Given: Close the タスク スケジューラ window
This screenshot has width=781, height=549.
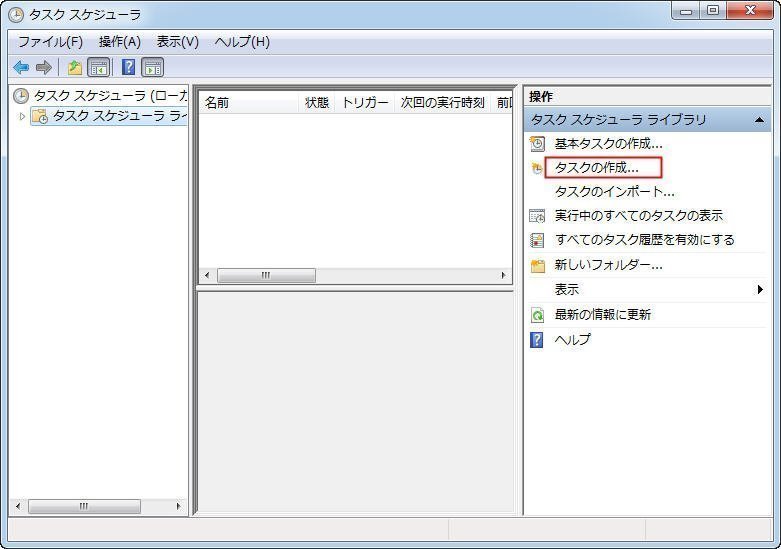Looking at the screenshot, I should (751, 10).
